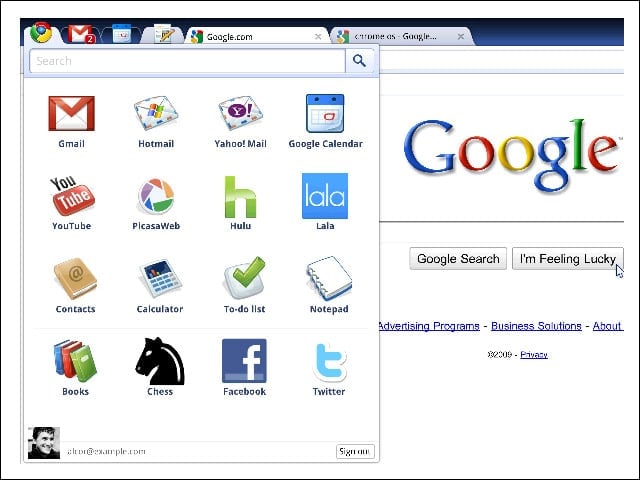Click the Chrome logo app menu tab
This screenshot has height=480, width=640.
click(41, 33)
